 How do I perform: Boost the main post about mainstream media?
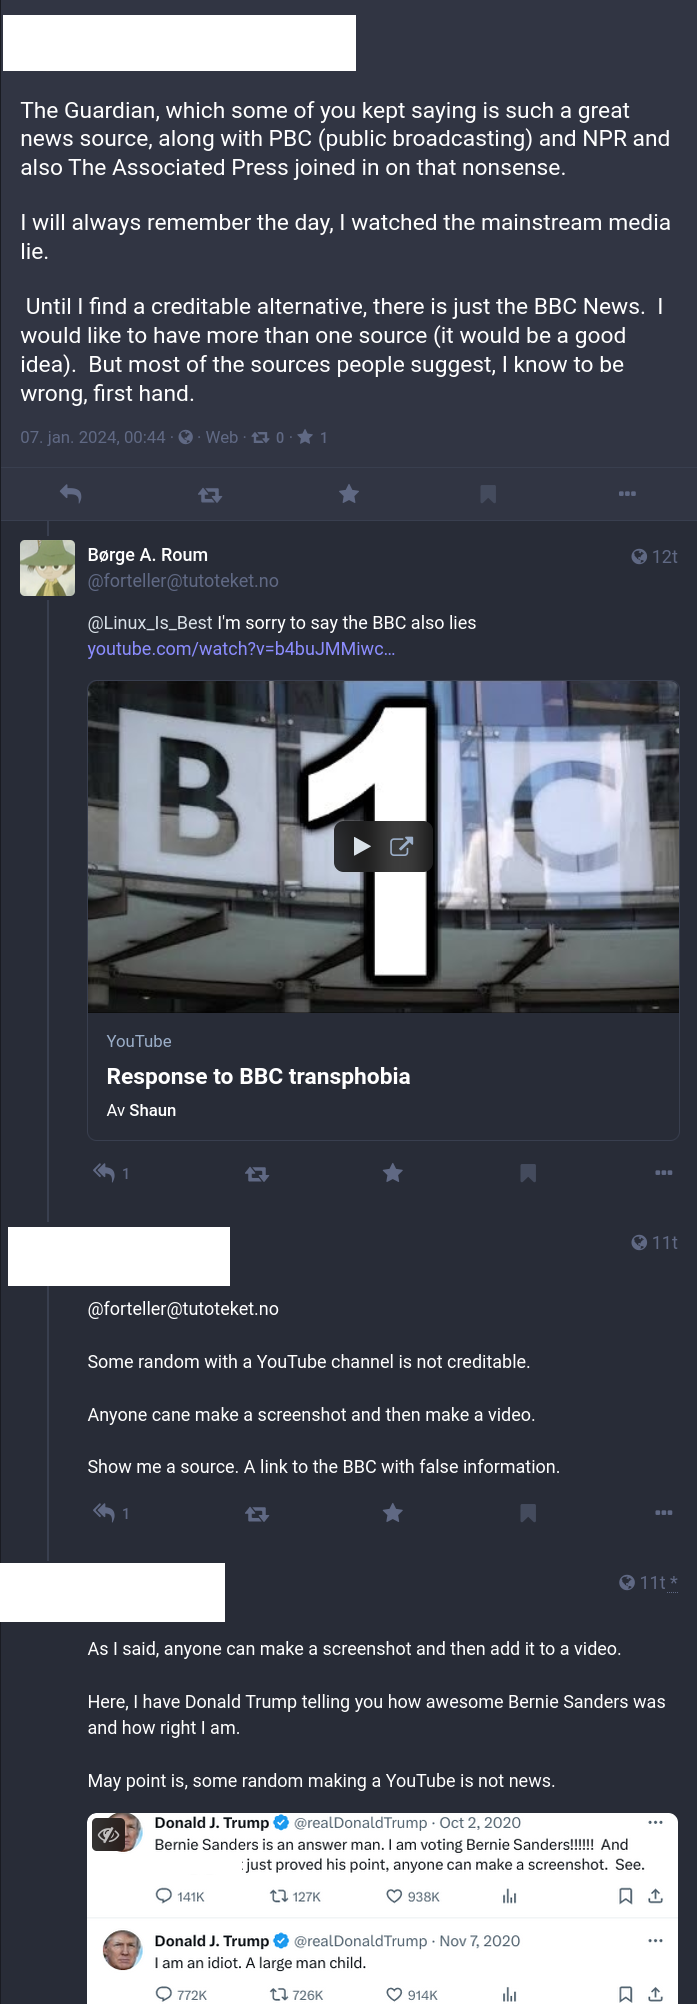tap(210, 494)
